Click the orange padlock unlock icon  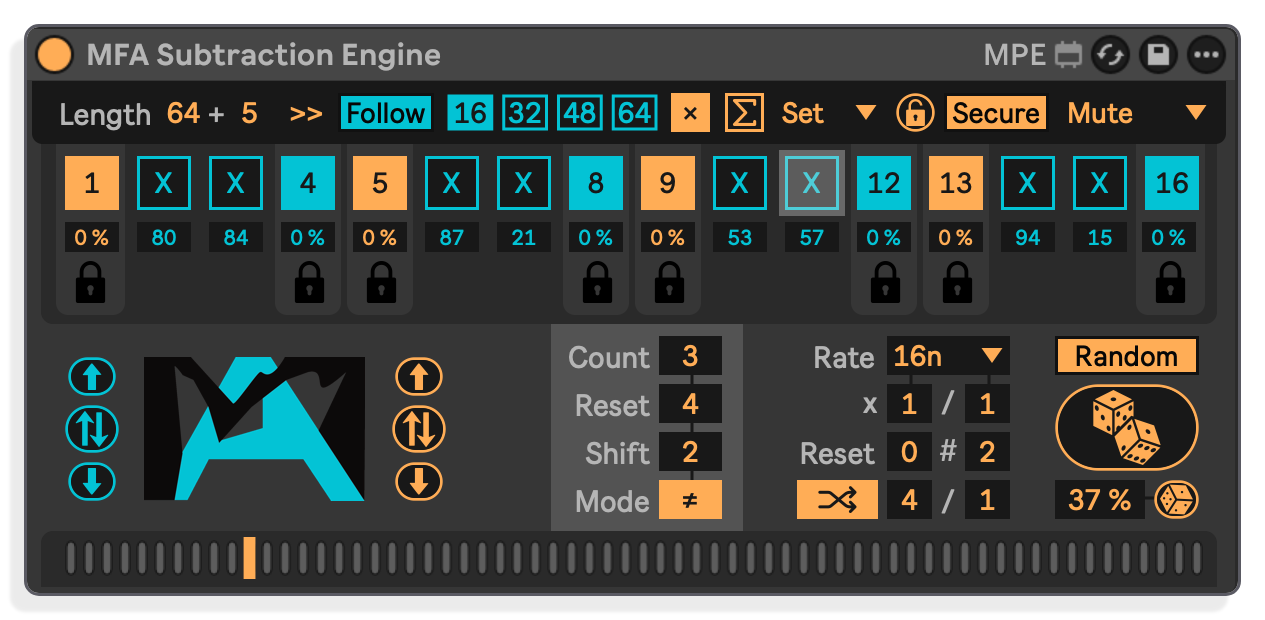[x=915, y=113]
